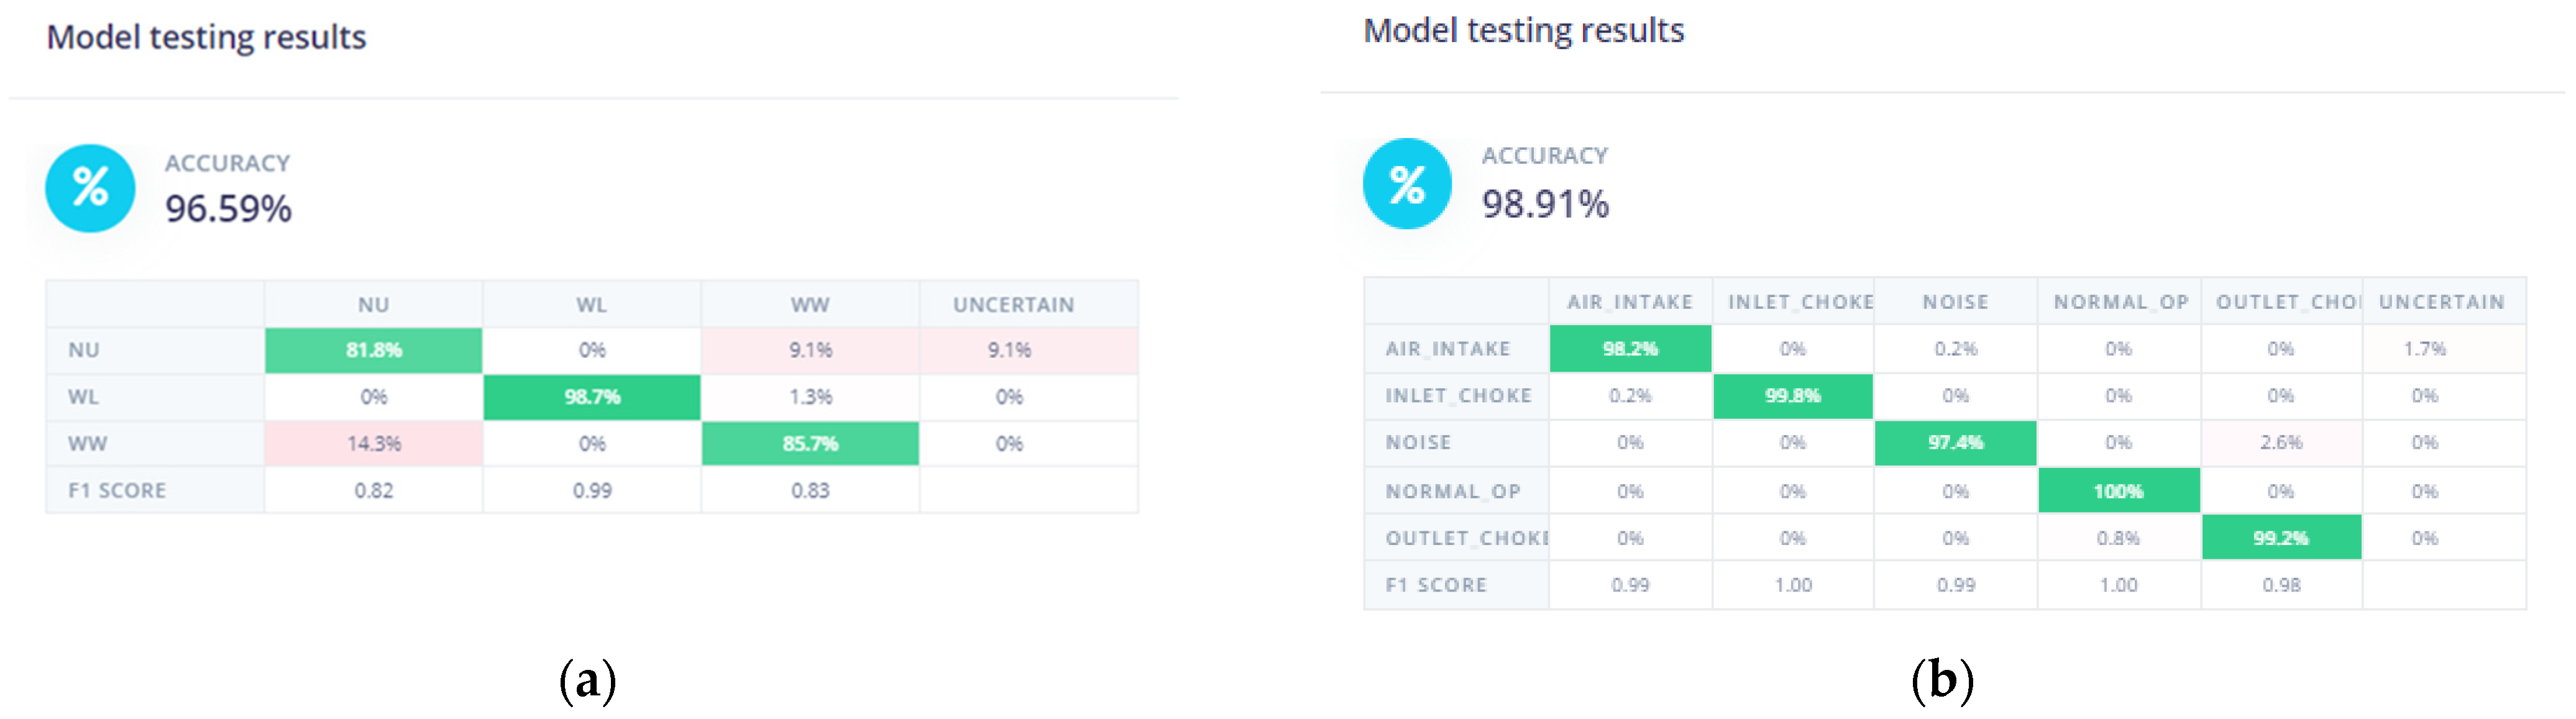The height and width of the screenshot is (719, 2576).
Task: Click the percent icon beside 98.91% accuracy
Action: [x=1407, y=183]
